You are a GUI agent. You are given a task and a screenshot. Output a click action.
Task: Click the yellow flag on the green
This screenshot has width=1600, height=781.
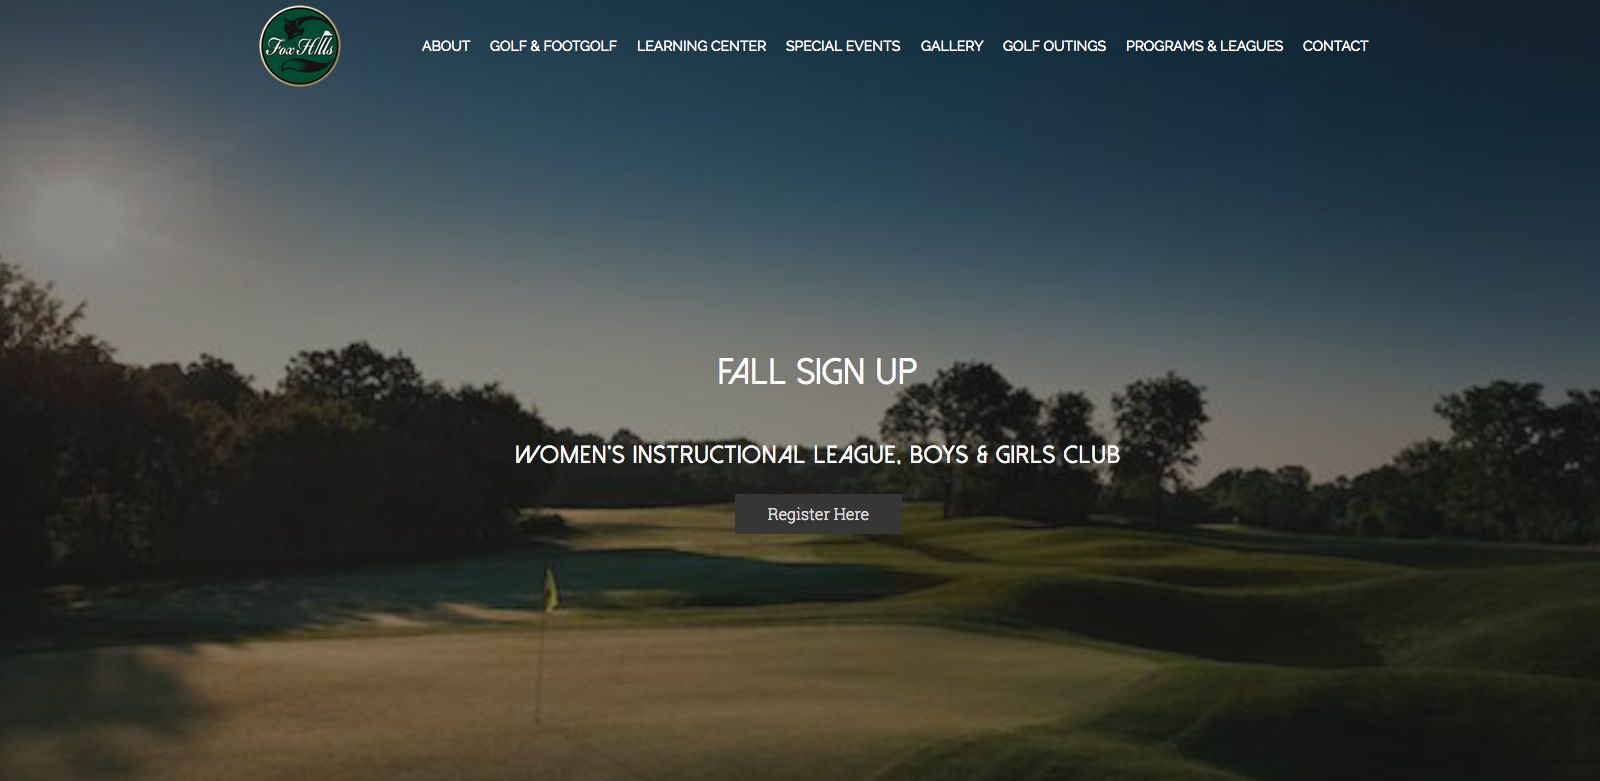pyautogui.click(x=550, y=589)
